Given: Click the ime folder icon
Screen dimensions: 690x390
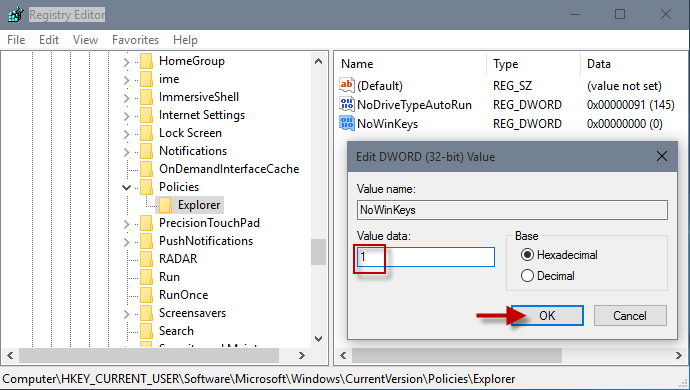Looking at the screenshot, I should pos(146,79).
